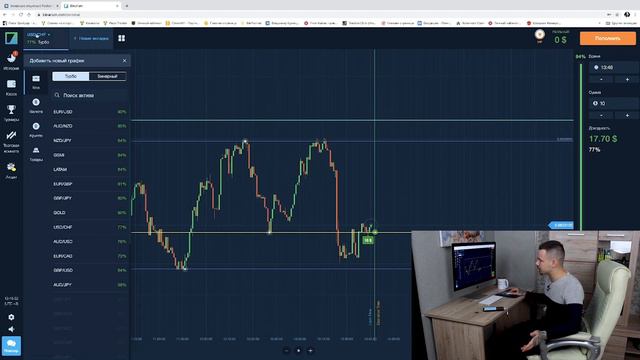Open a new browser tab with plus
640x360 pixels.
pos(127,6)
